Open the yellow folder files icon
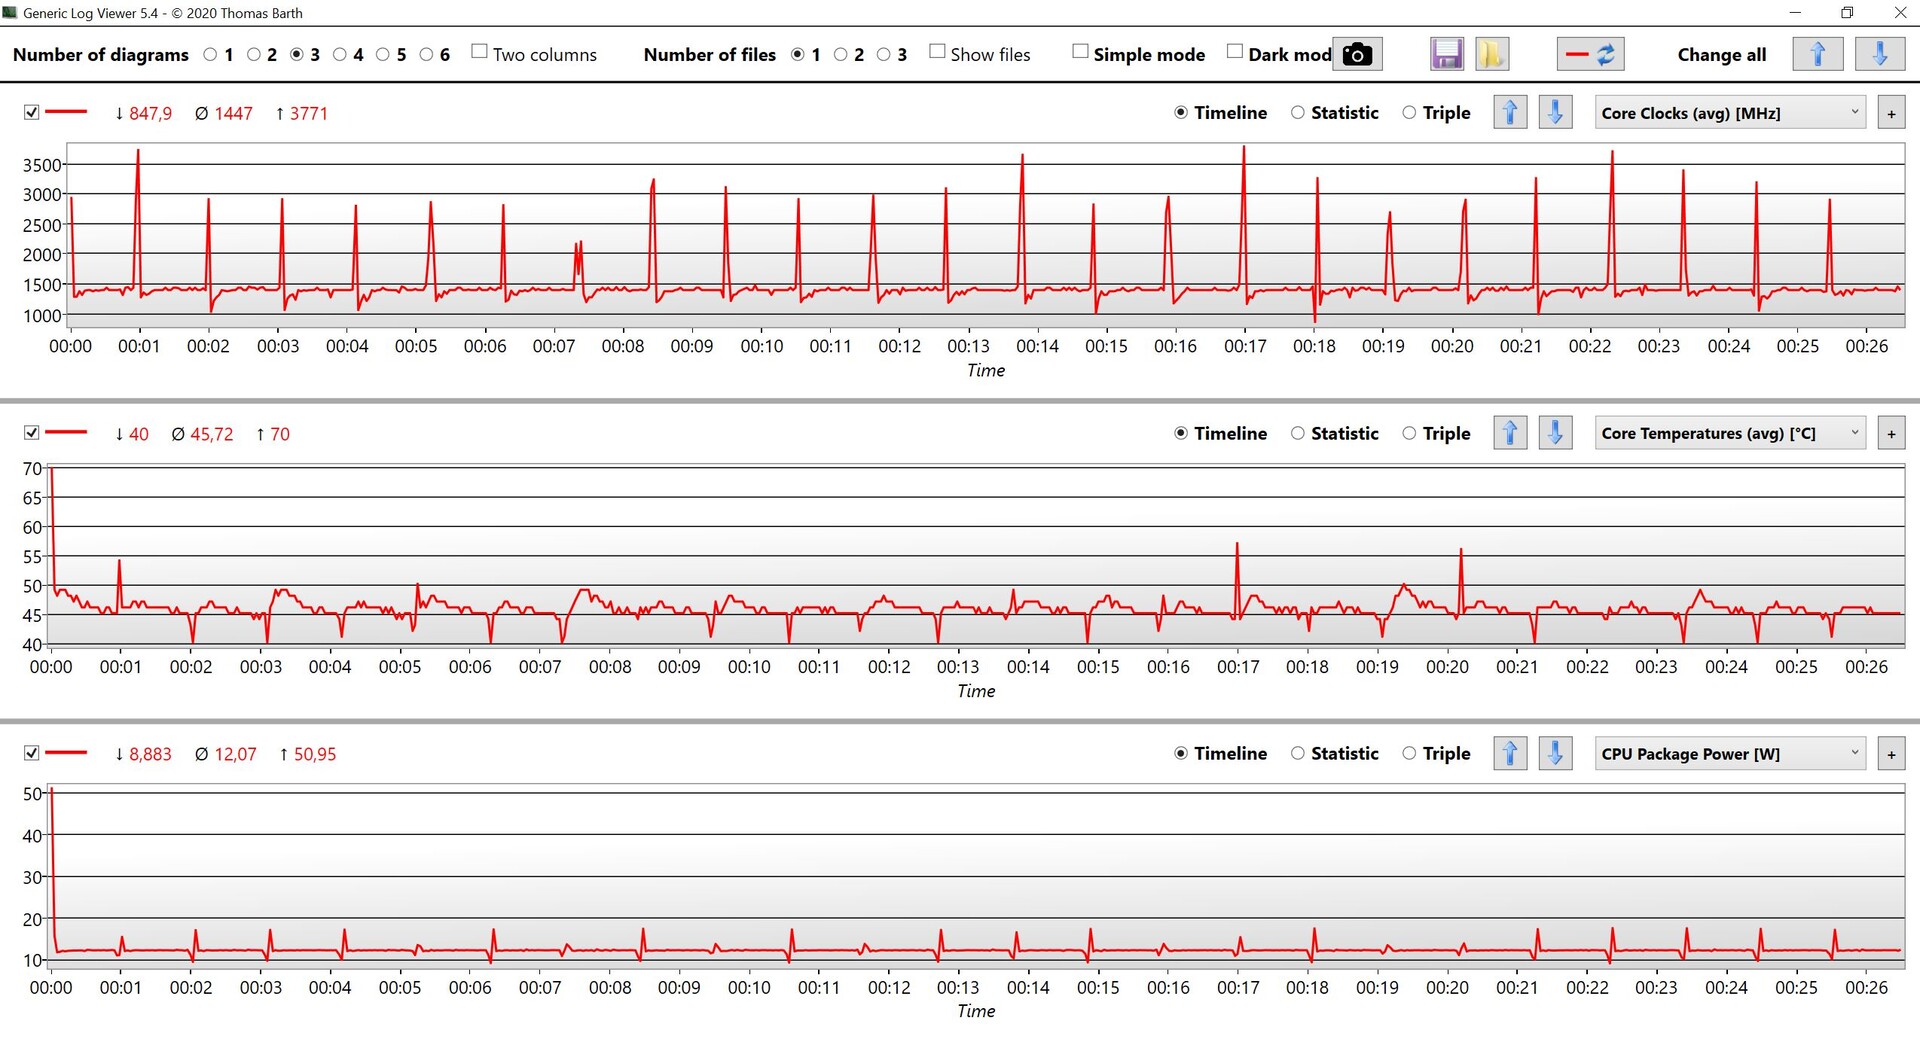Image resolution: width=1920 pixels, height=1039 pixels. (x=1491, y=54)
